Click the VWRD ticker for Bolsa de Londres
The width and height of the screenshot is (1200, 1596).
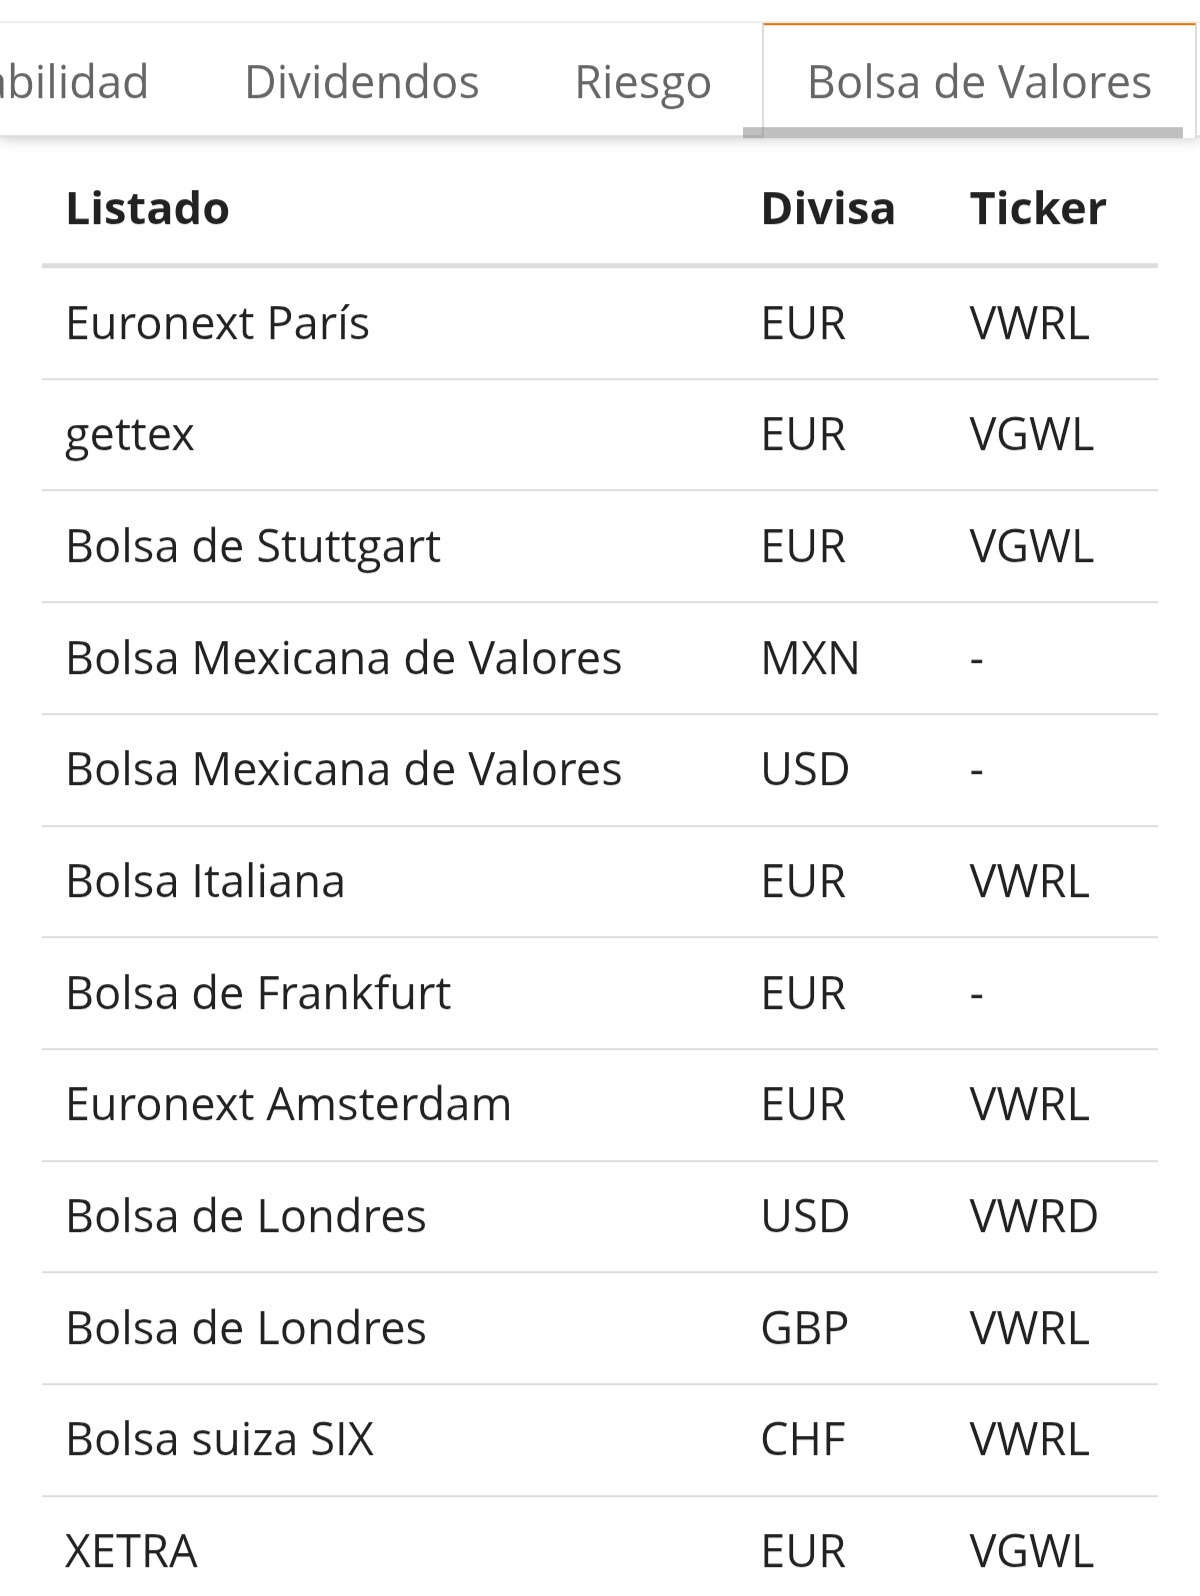(x=1034, y=1217)
